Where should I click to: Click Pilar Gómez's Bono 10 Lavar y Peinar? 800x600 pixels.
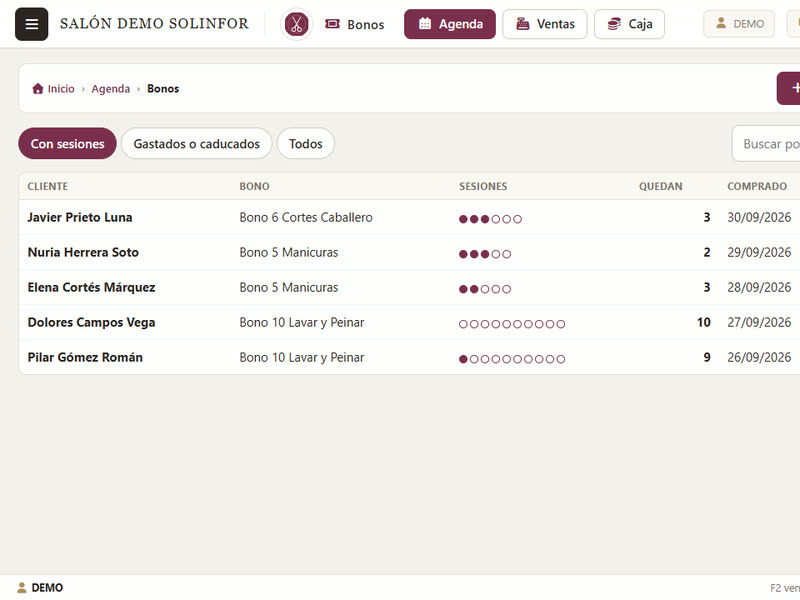[x=302, y=357]
